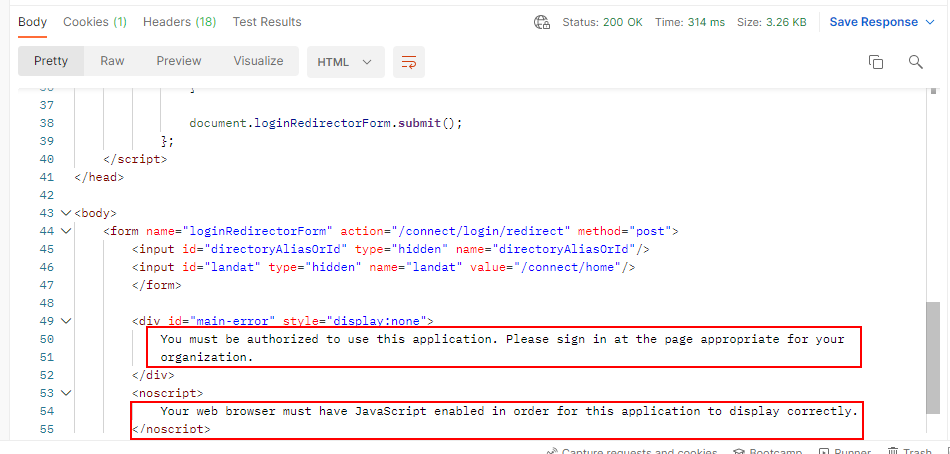Viewport: 950px width, 454px height.
Task: Click the scroll up arrow of scrollbar
Action: click(x=934, y=92)
